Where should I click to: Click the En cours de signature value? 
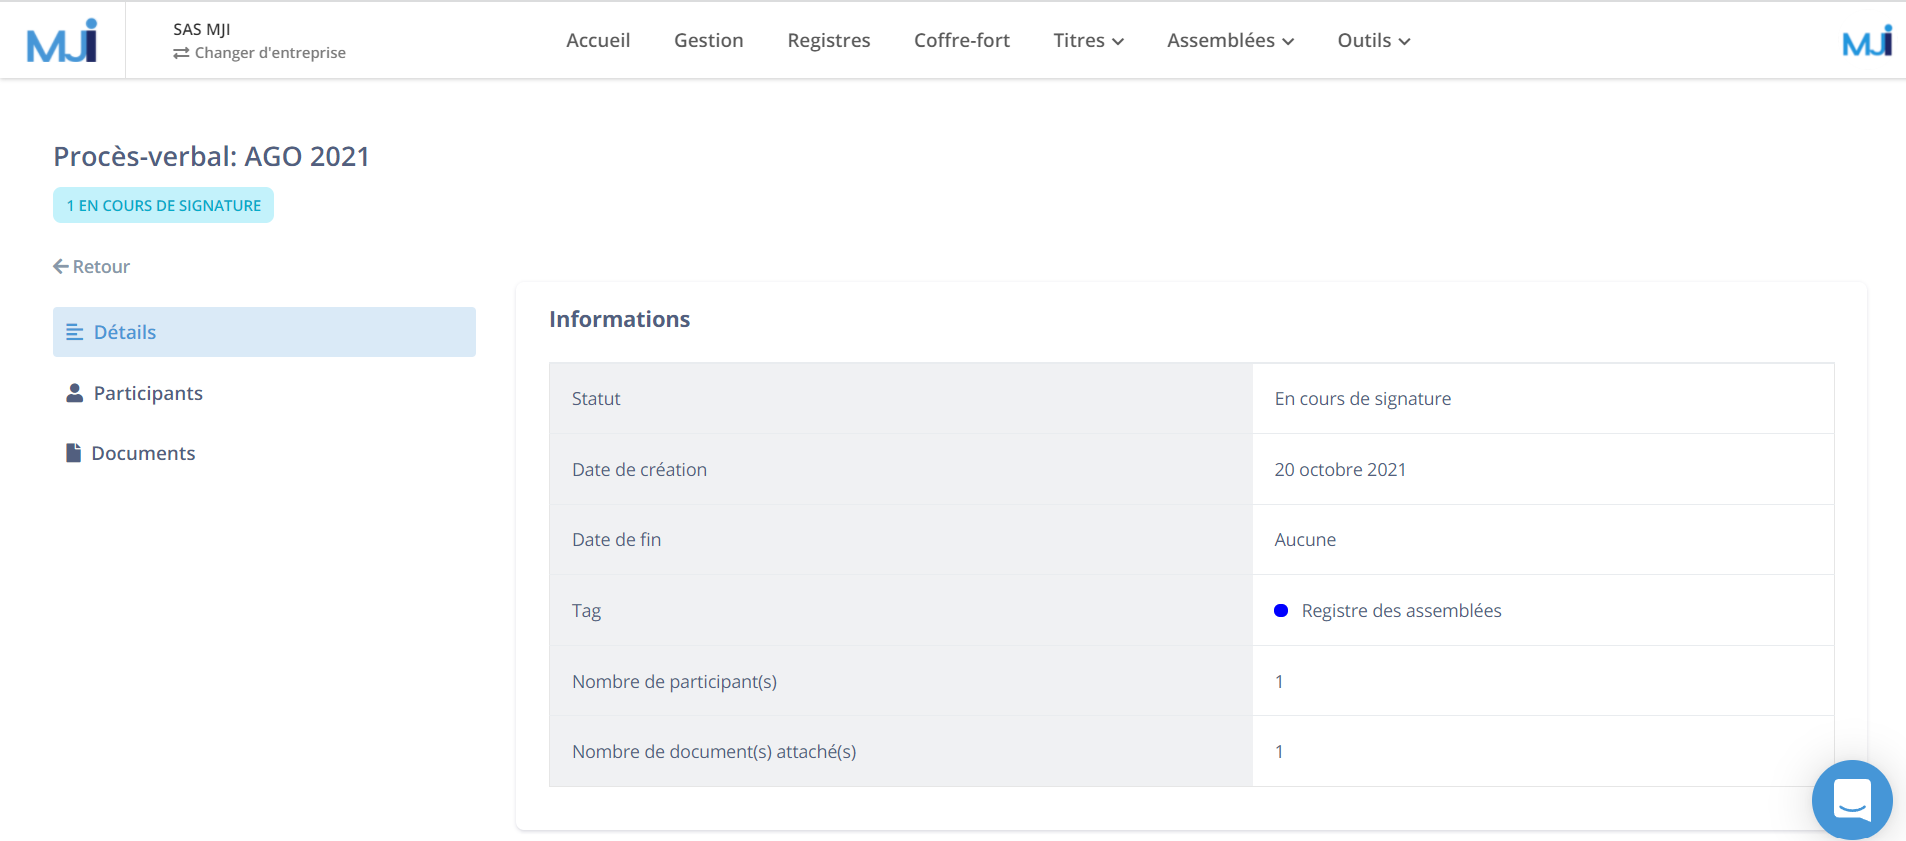pyautogui.click(x=1362, y=398)
